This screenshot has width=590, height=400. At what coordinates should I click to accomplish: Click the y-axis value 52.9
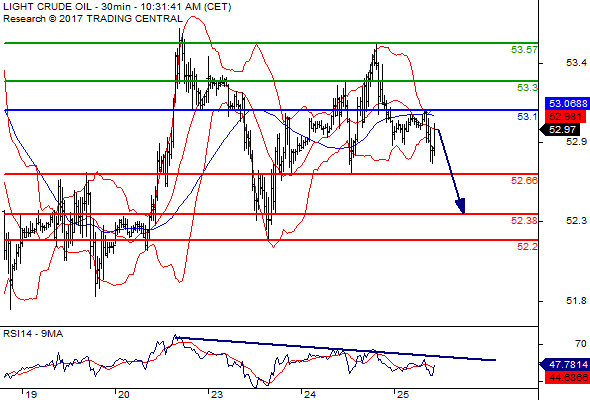point(576,141)
